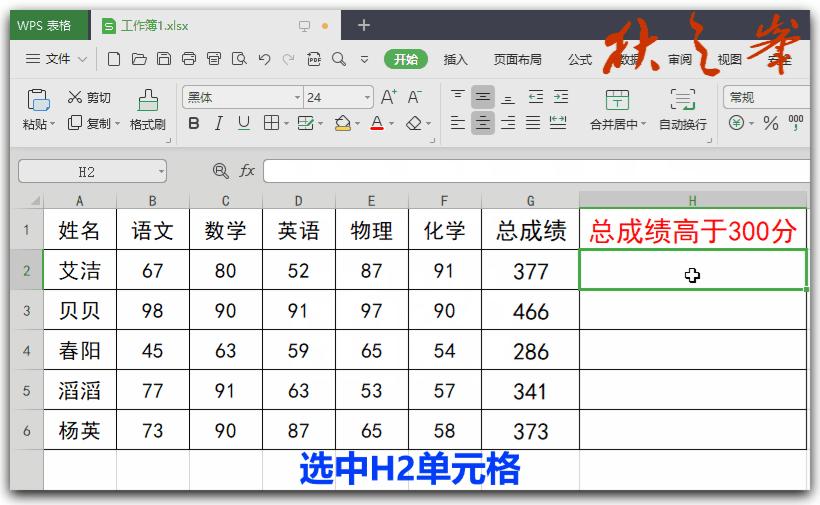This screenshot has height=505, width=820.
Task: Click inside the formula bar input
Action: pyautogui.click(x=536, y=171)
